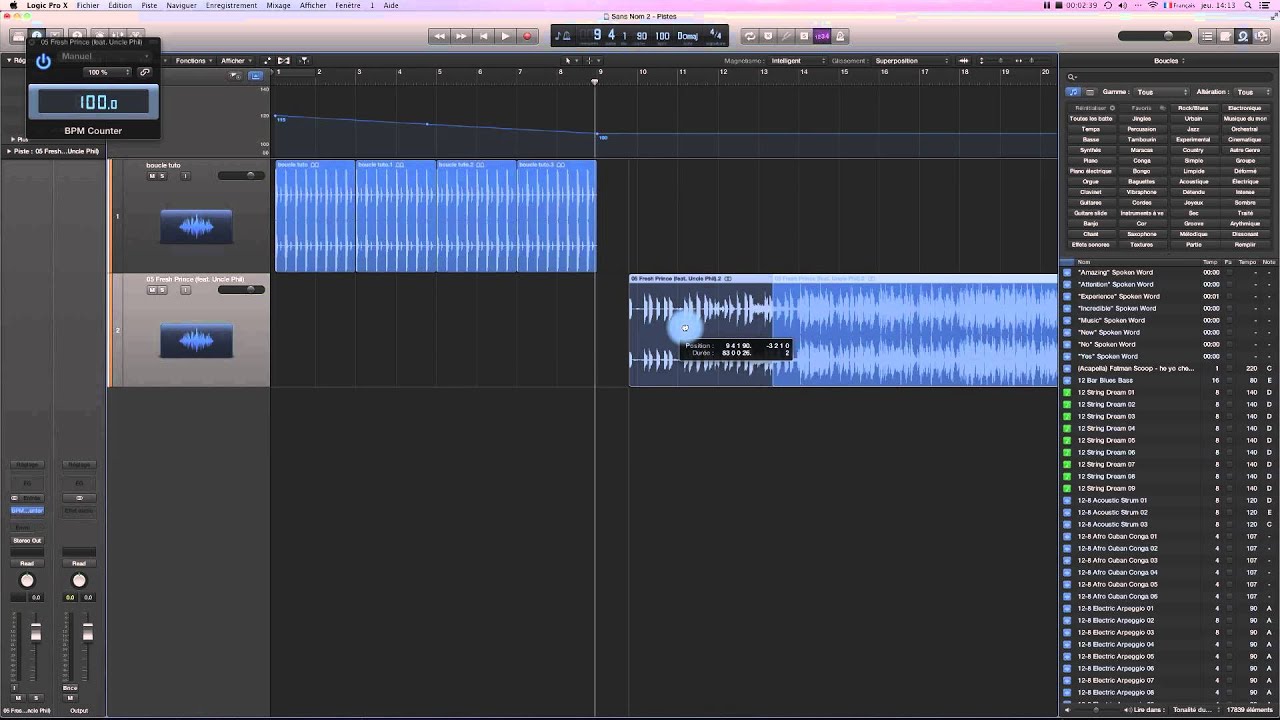Click the Bnce button on Output channel
The image size is (1280, 720).
click(x=70, y=688)
